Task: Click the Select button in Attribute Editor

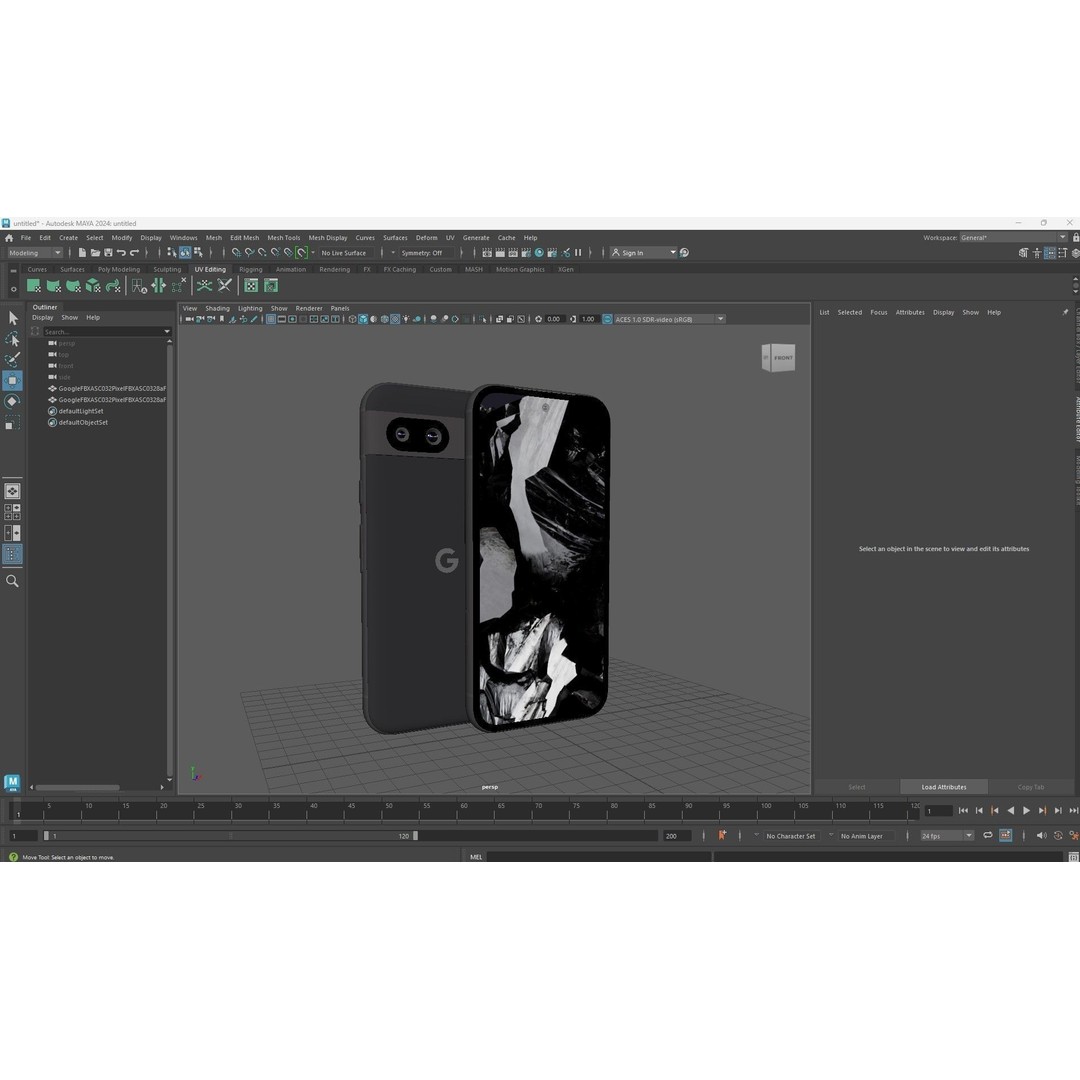Action: tap(857, 787)
